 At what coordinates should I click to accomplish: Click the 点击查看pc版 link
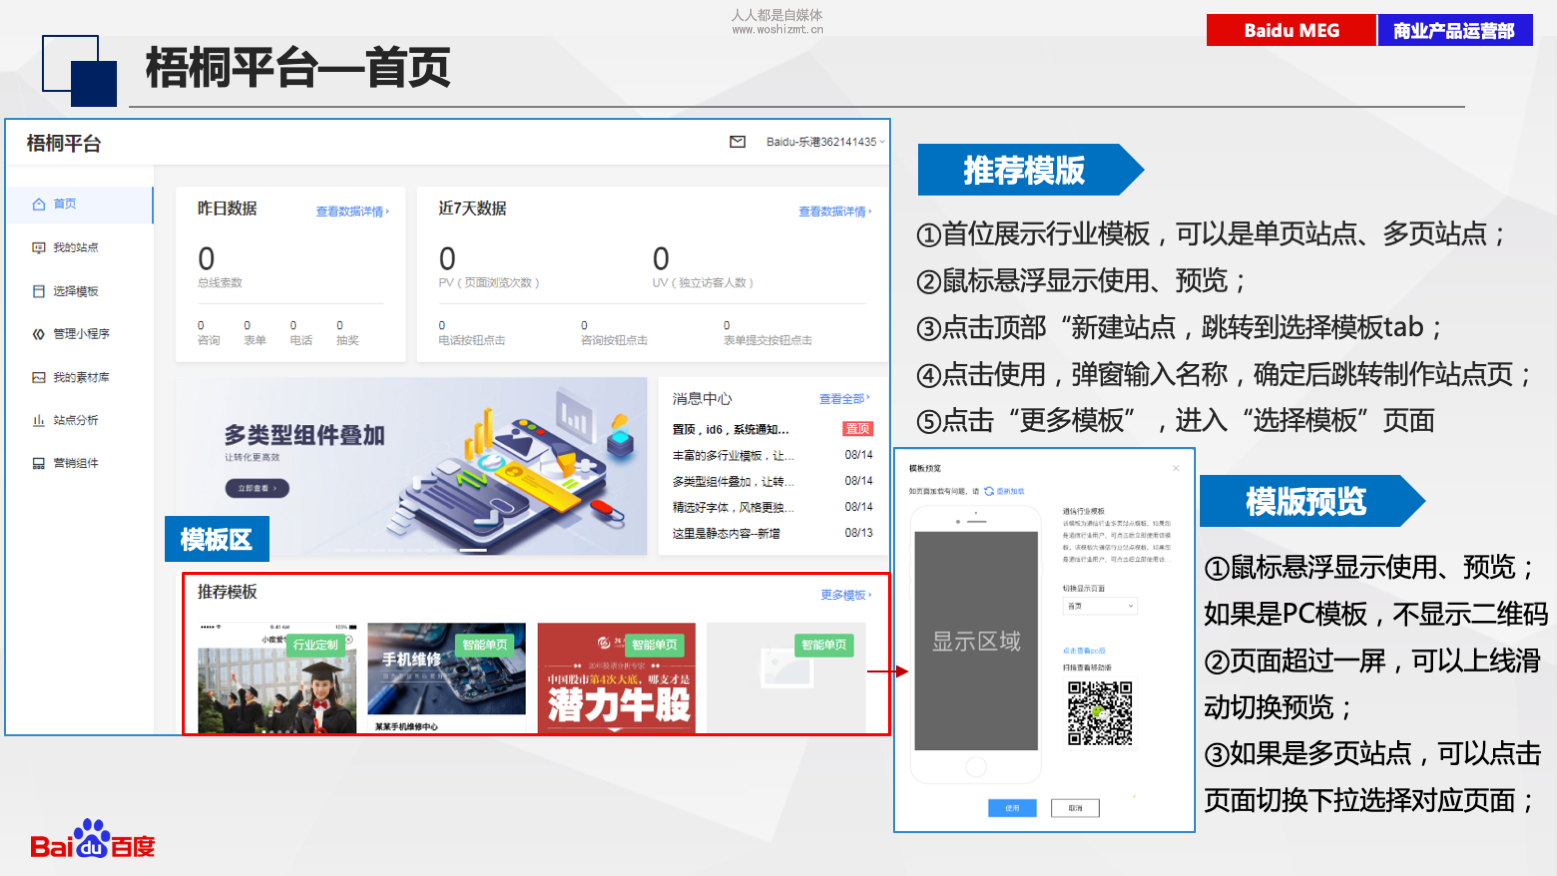1084,651
